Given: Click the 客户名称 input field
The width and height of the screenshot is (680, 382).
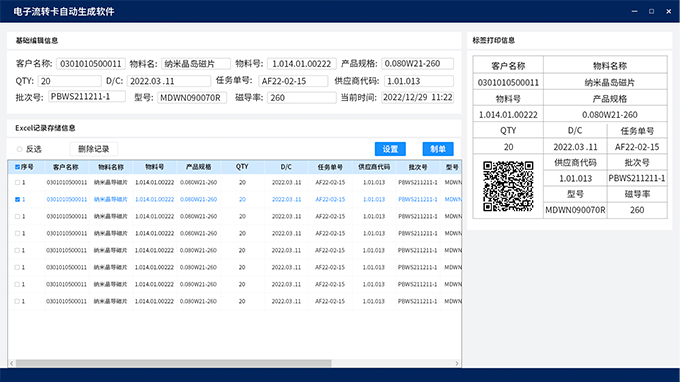Looking at the screenshot, I should (x=91, y=64).
